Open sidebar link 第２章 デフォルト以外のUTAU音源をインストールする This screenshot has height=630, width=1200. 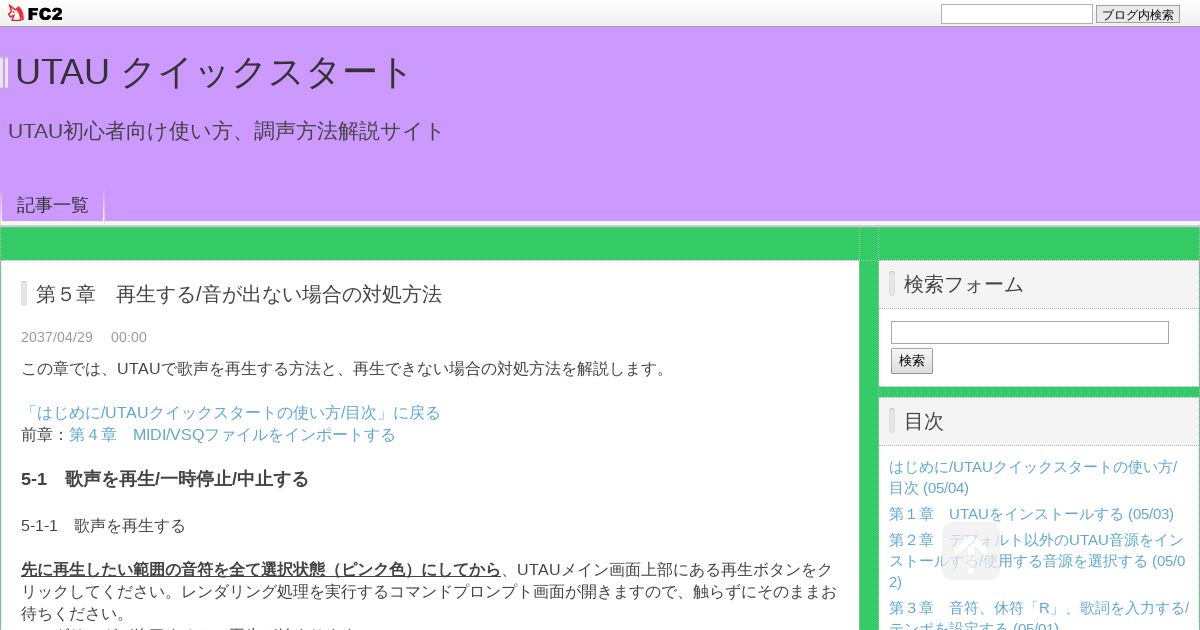pos(1037,560)
